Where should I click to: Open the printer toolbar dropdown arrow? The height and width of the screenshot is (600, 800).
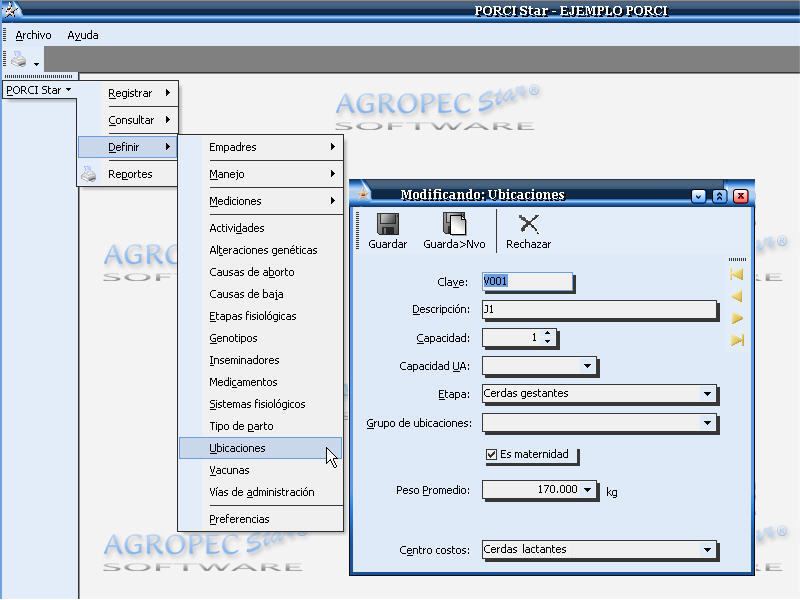[x=36, y=64]
